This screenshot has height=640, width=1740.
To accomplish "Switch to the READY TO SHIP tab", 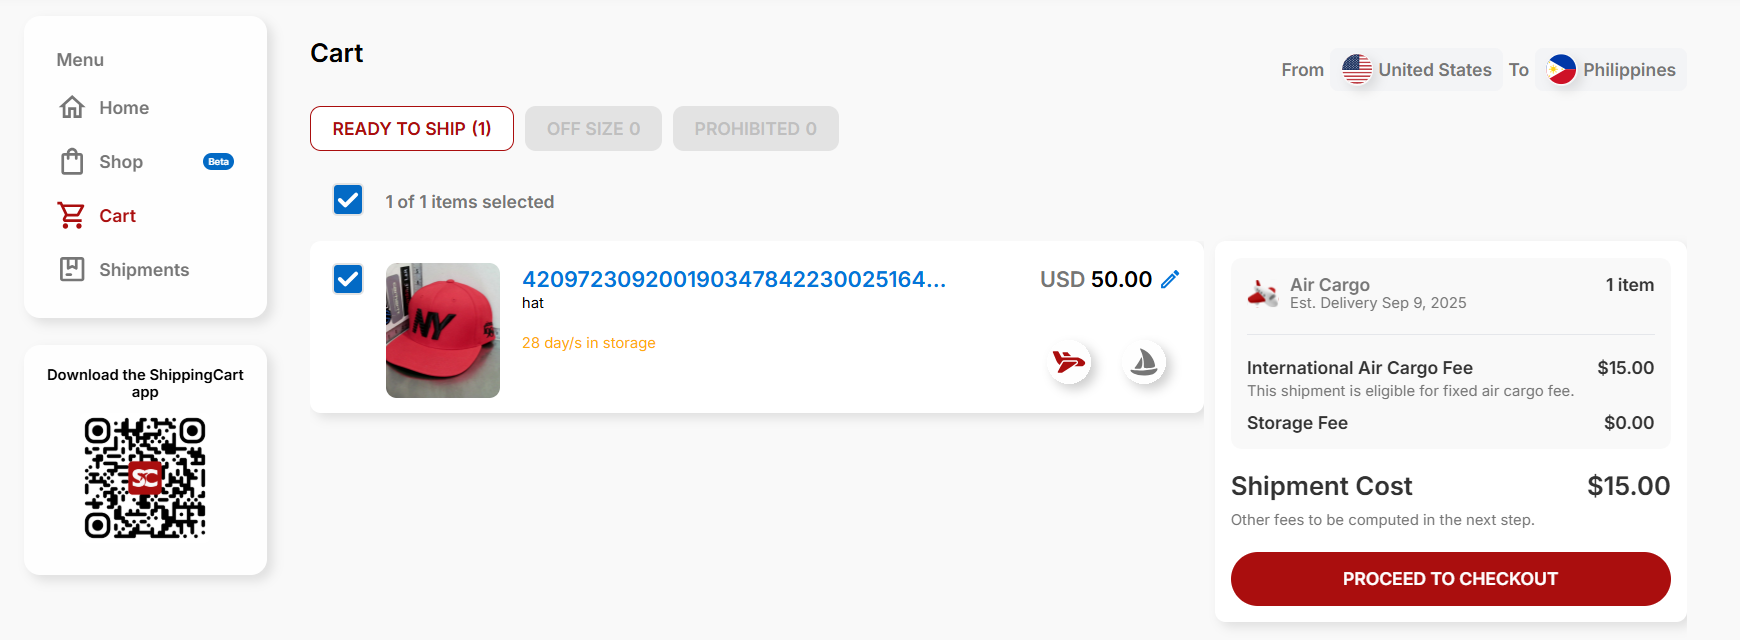I will 412,129.
